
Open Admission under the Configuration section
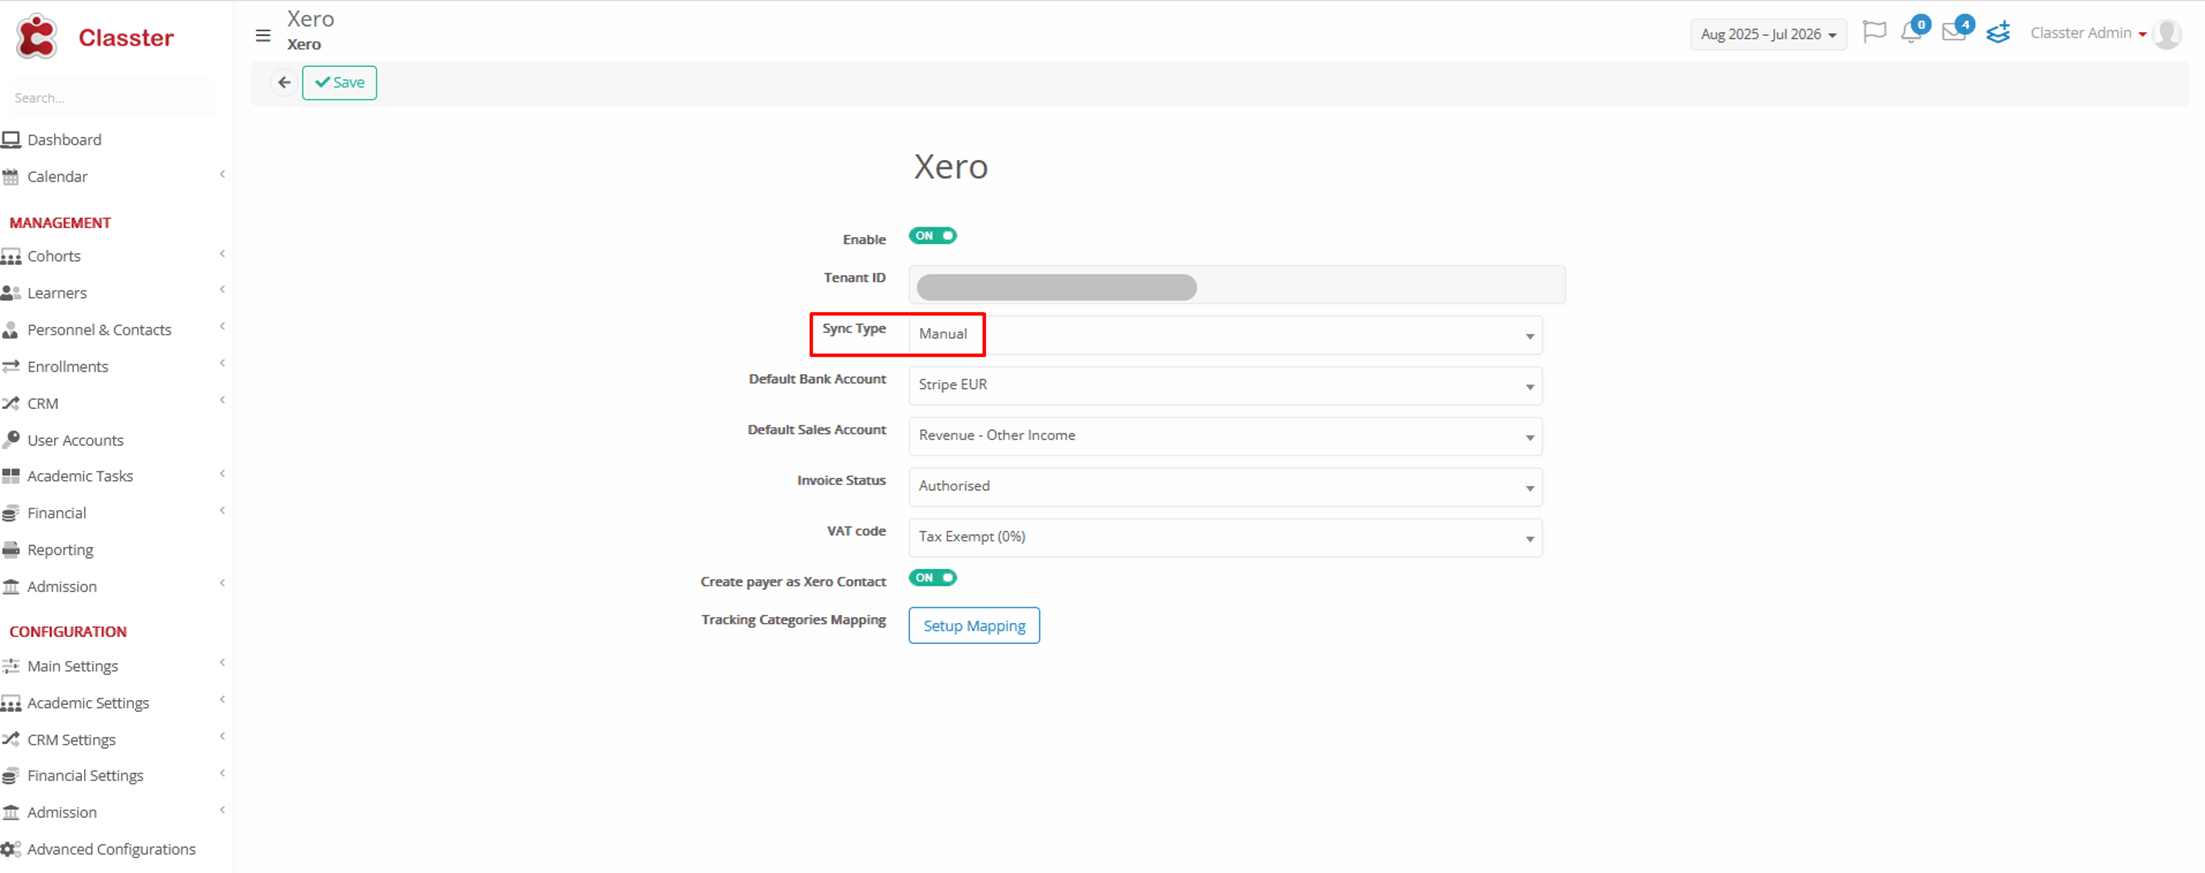coord(62,813)
